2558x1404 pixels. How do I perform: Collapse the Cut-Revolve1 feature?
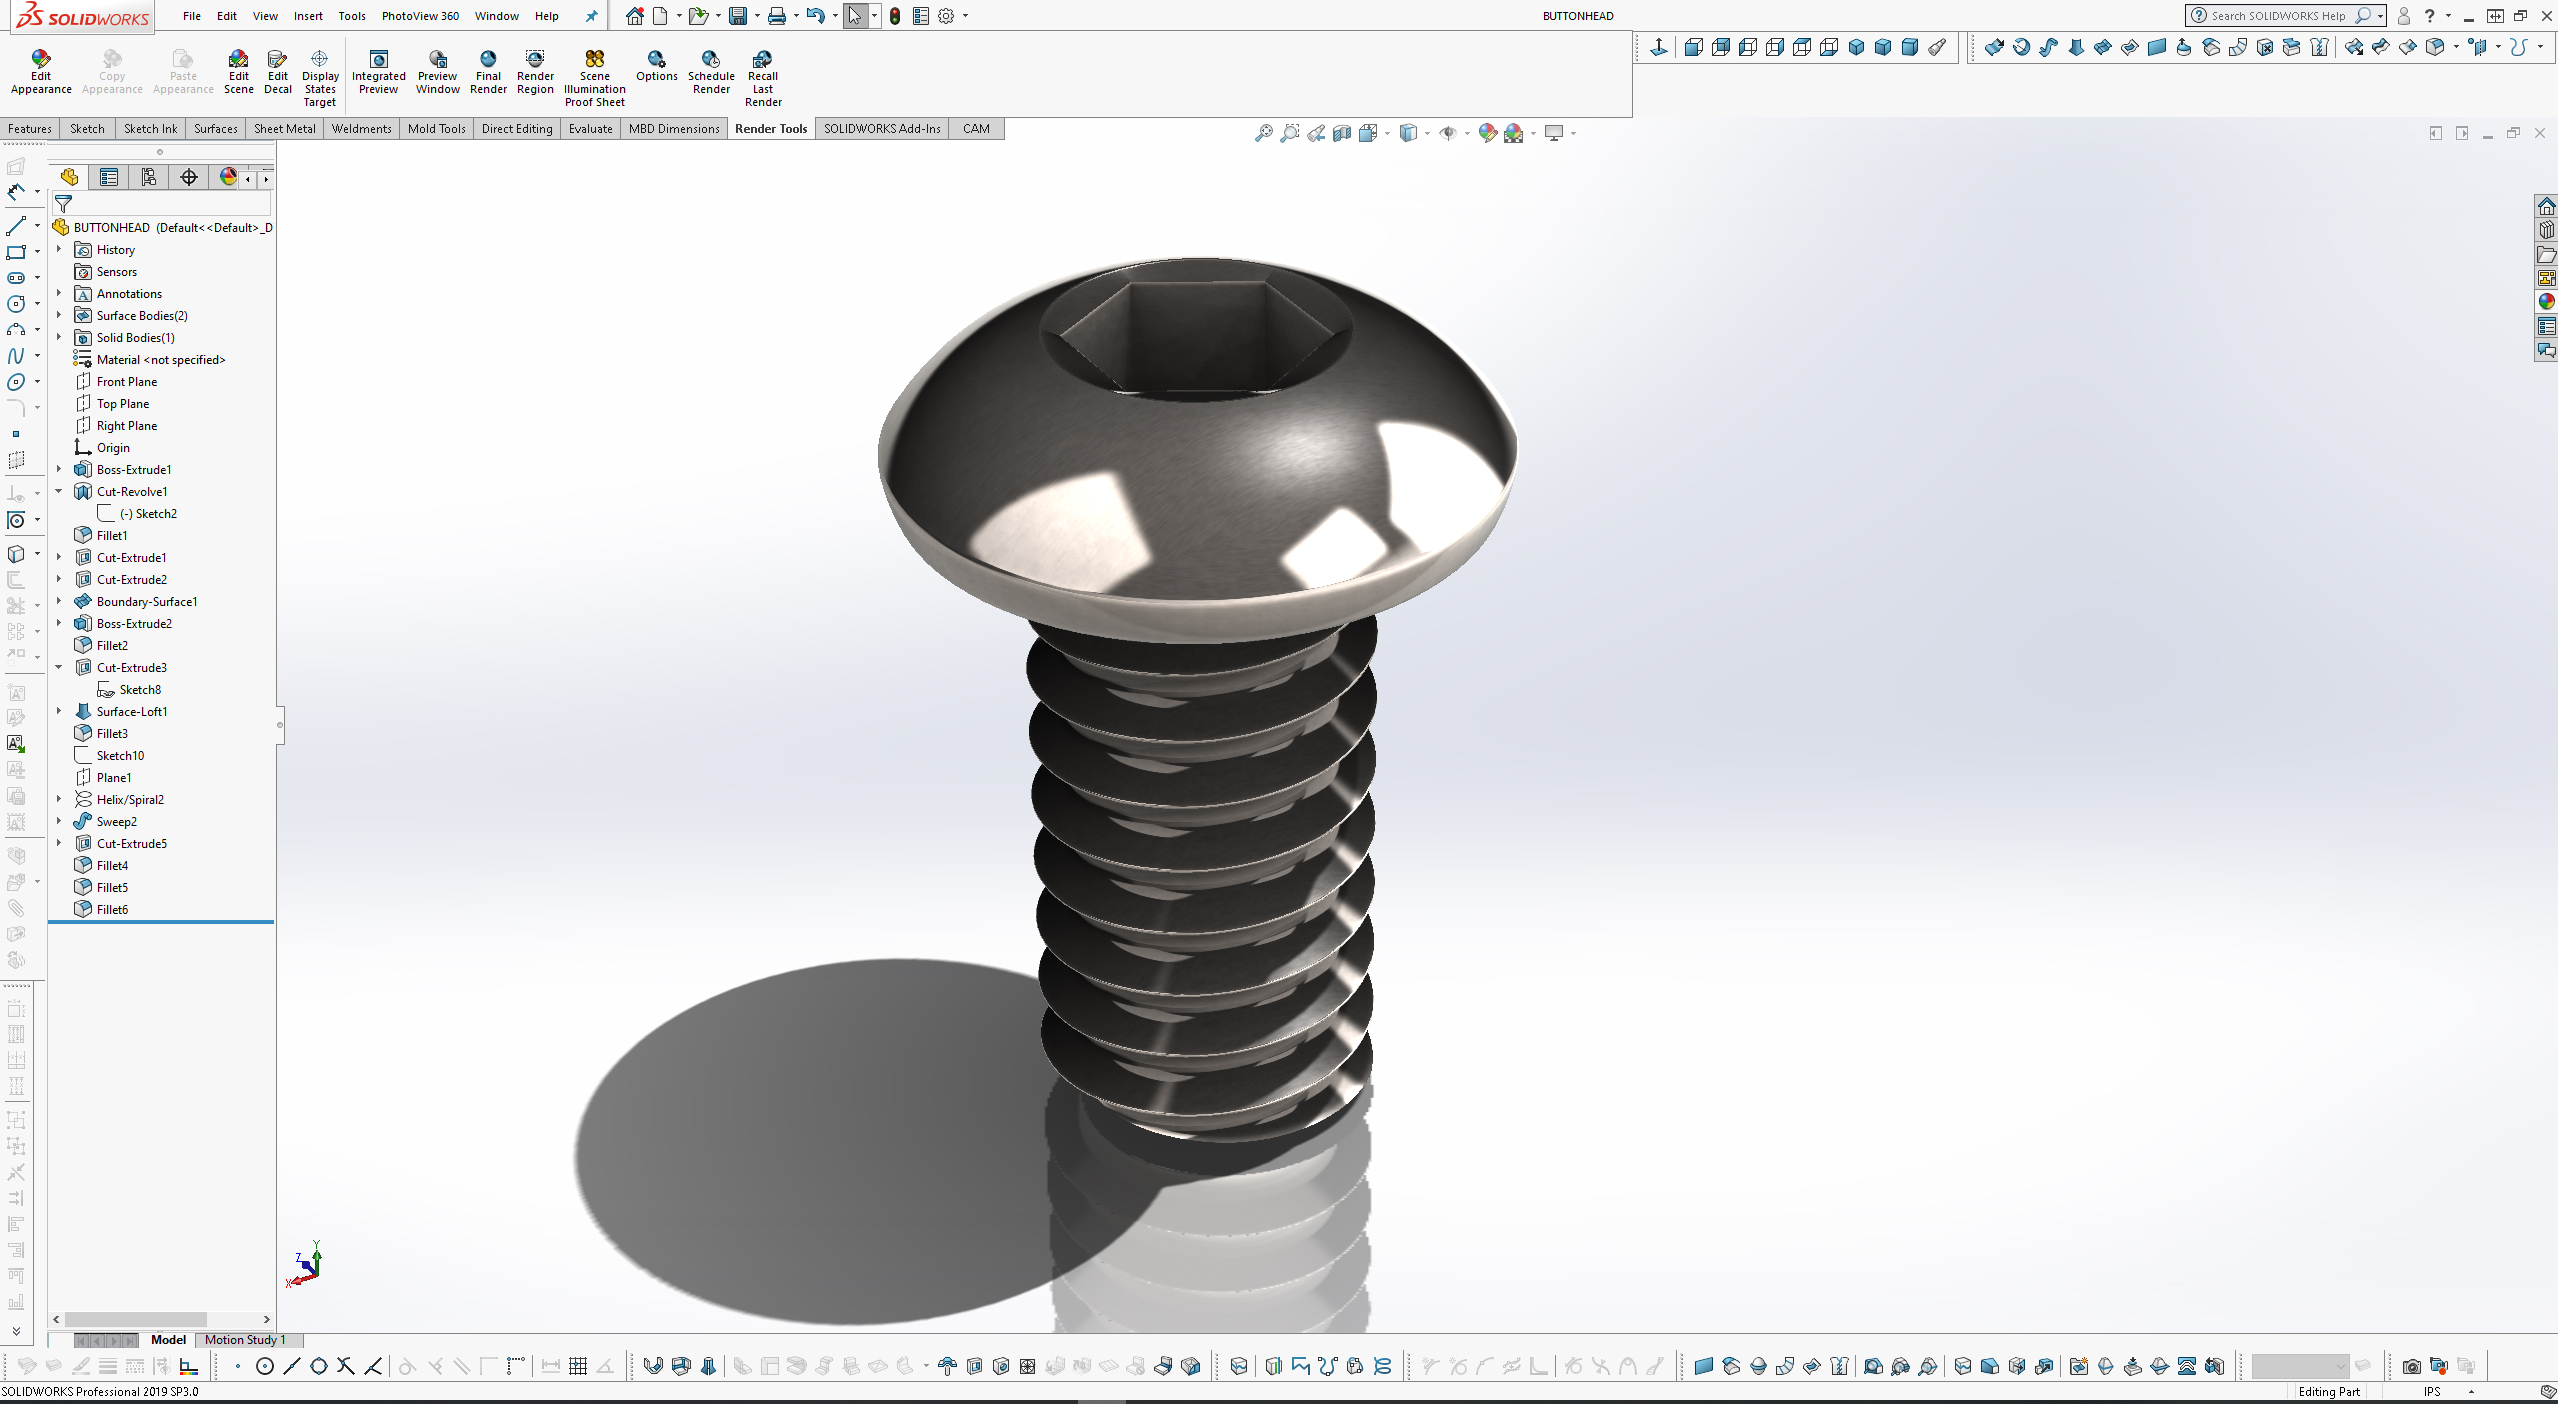[59, 491]
